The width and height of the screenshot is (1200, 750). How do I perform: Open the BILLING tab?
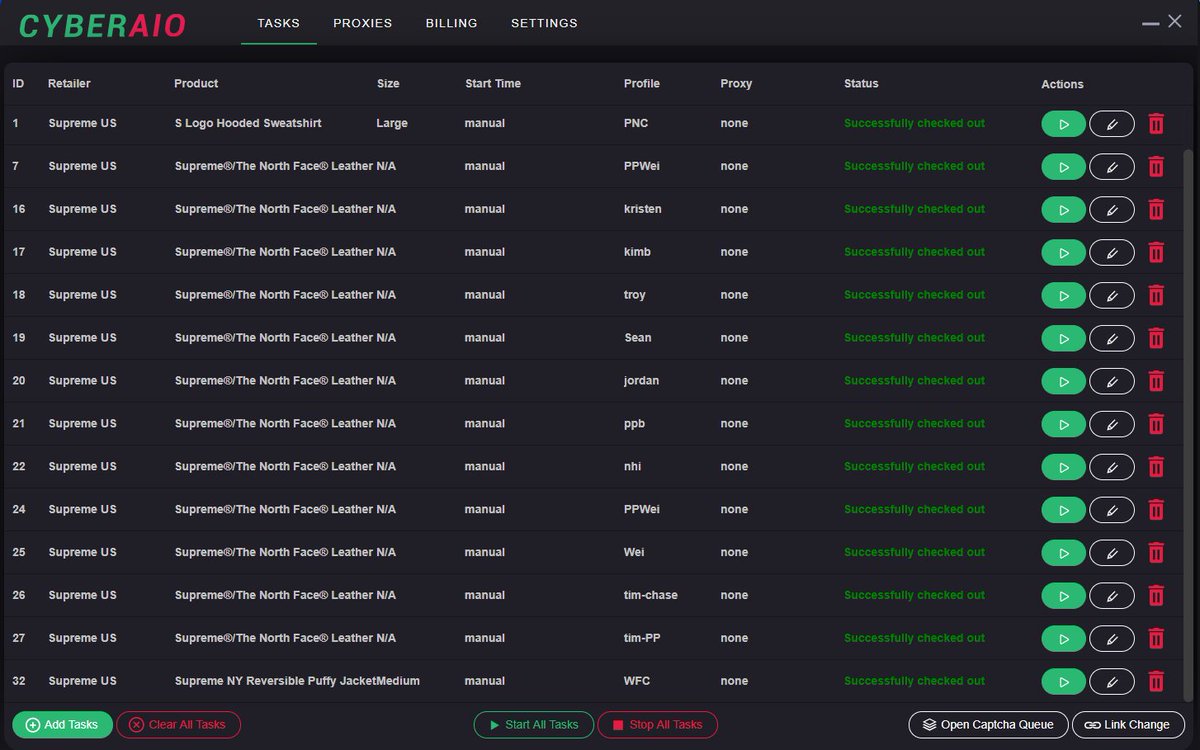pyautogui.click(x=451, y=22)
